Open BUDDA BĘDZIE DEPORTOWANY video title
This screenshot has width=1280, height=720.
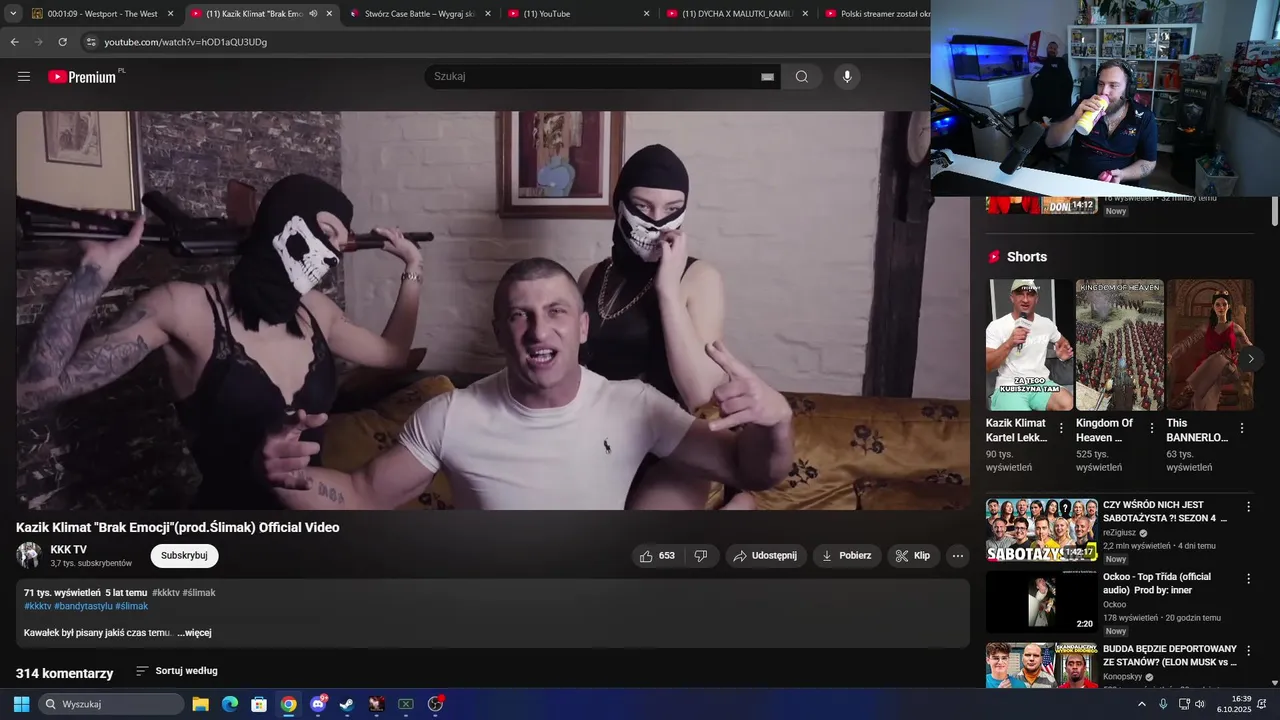pos(1170,655)
